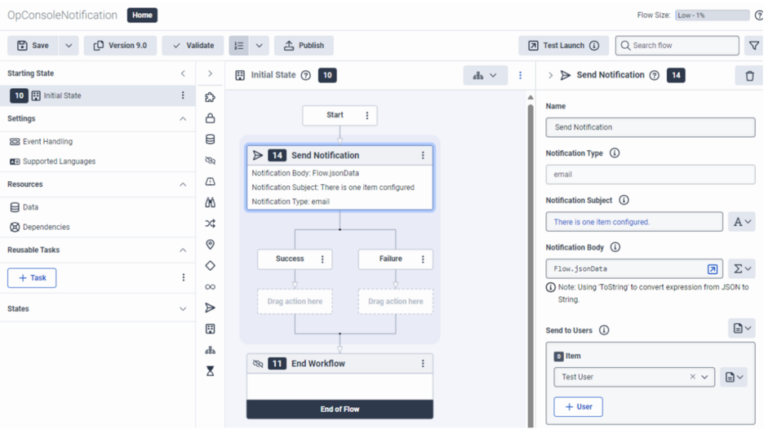Image resolution: width=768 pixels, height=434 pixels.
Task: Click the Validate button
Action: [x=192, y=45]
